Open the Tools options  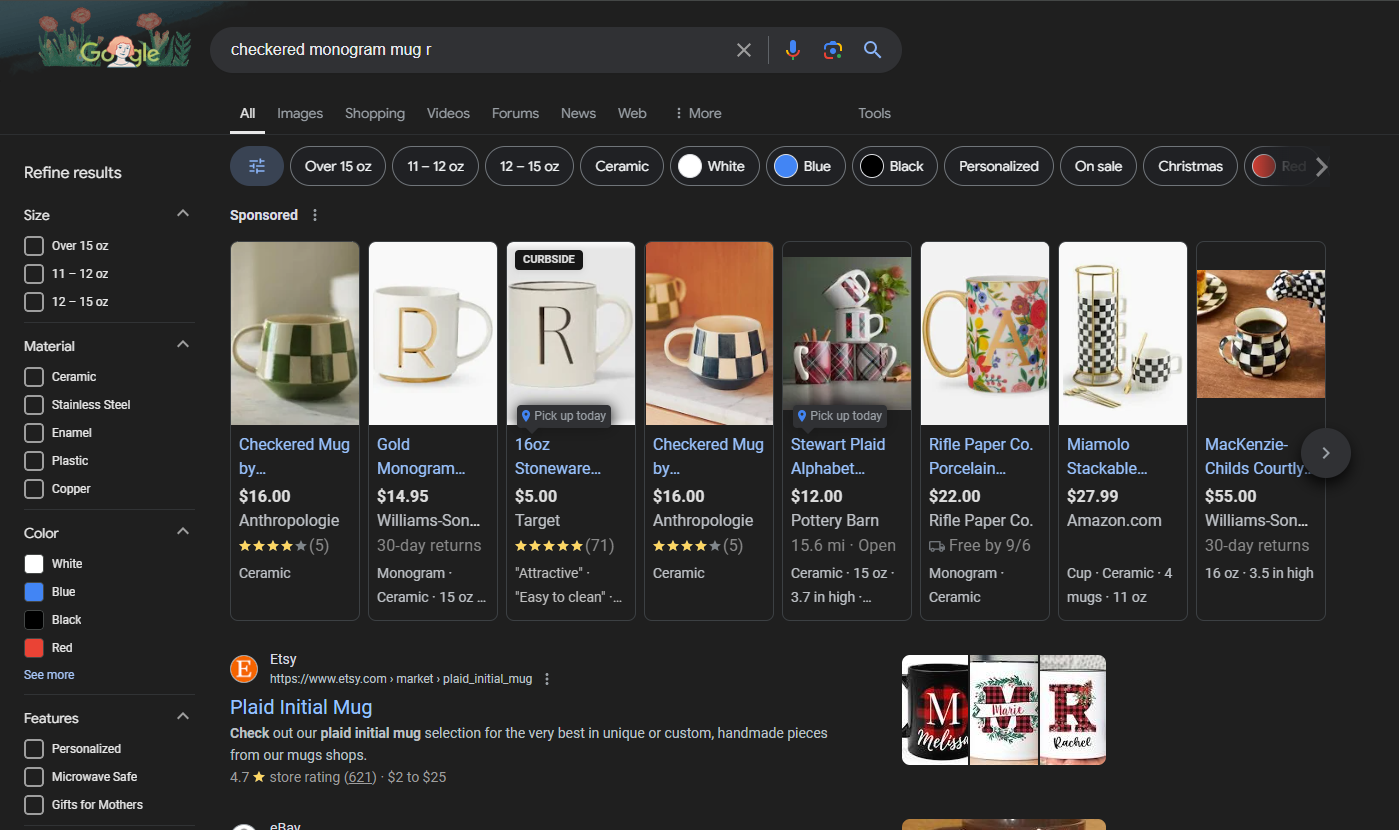click(x=874, y=113)
